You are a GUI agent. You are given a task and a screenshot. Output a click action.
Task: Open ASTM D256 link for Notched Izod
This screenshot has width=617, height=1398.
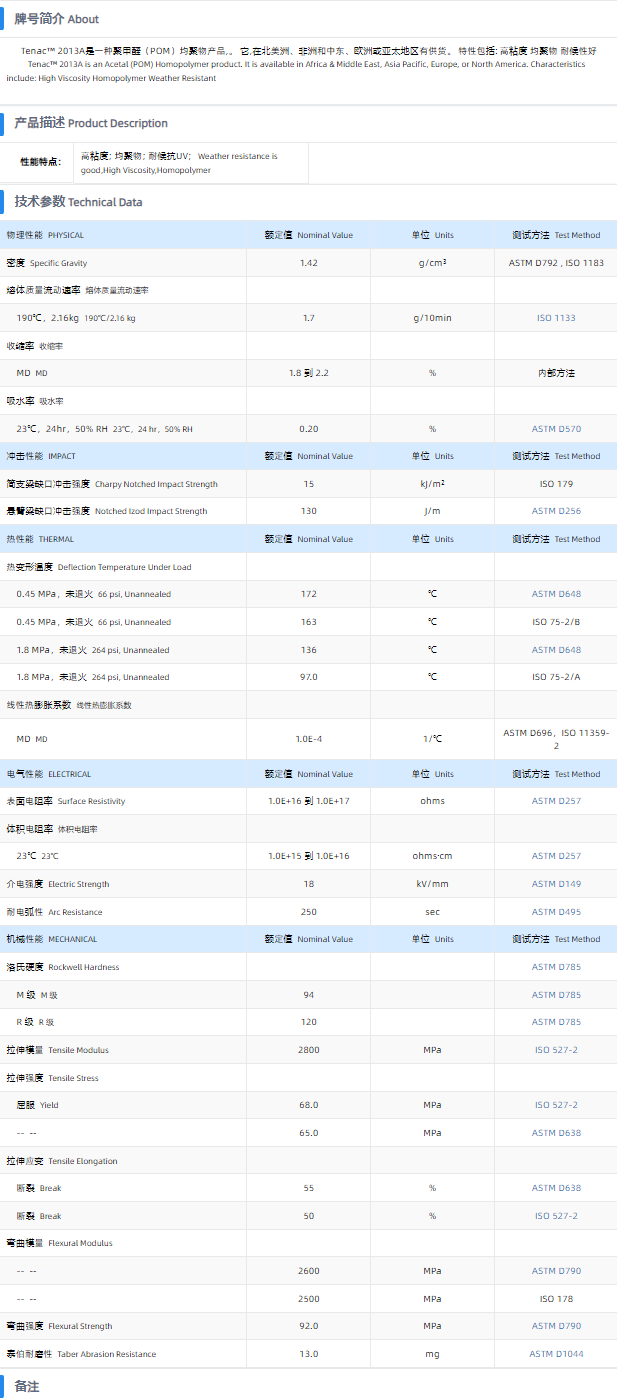pyautogui.click(x=556, y=511)
